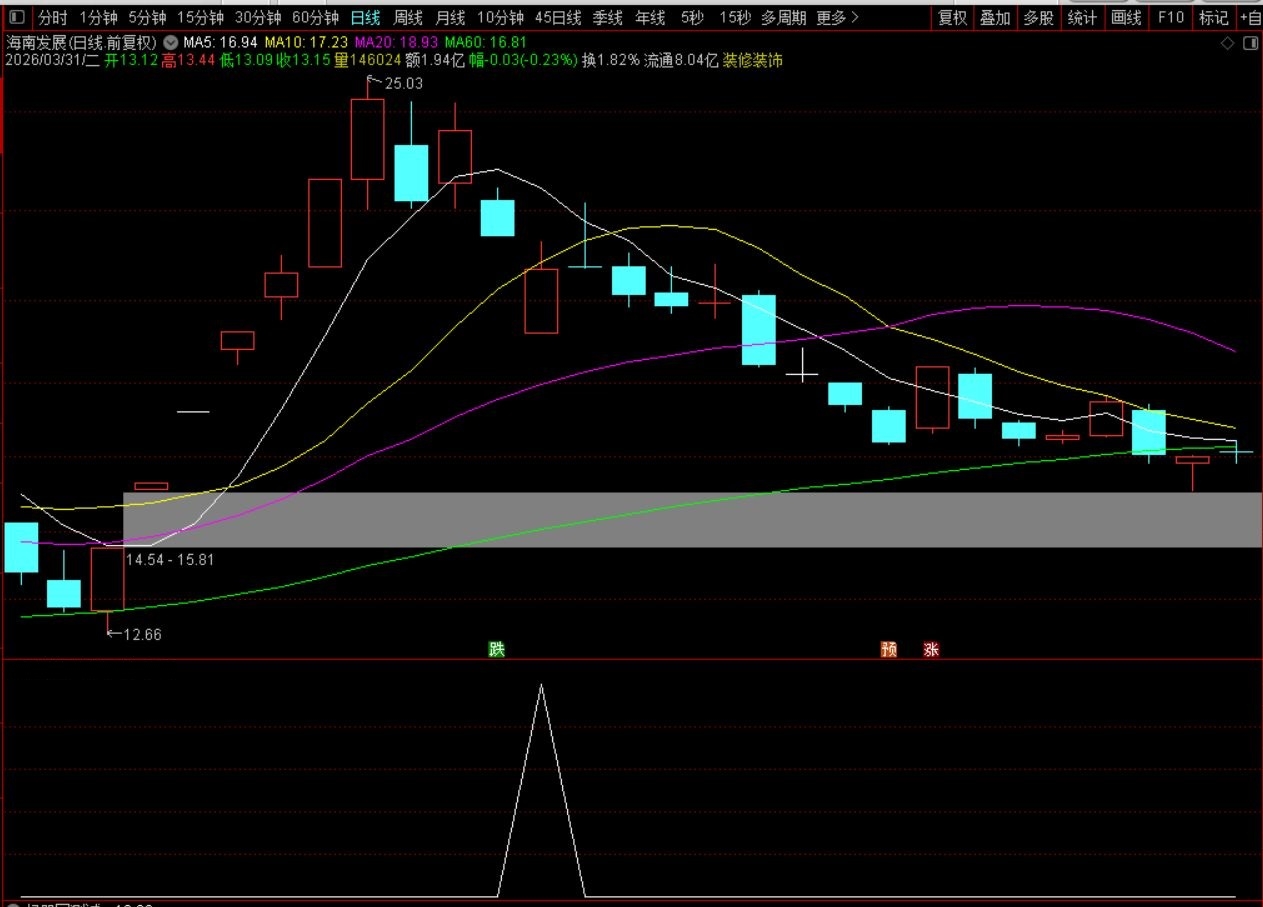Switch to 月线 monthly chart
The height and width of the screenshot is (907, 1263).
pos(449,17)
